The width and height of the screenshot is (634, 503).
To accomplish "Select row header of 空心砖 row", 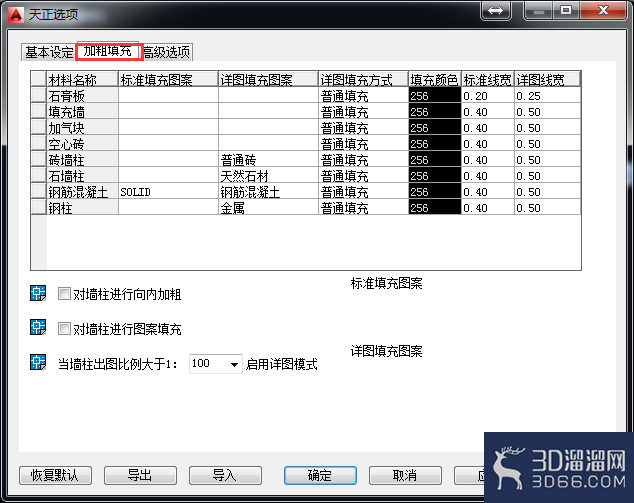I will pyautogui.click(x=39, y=144).
